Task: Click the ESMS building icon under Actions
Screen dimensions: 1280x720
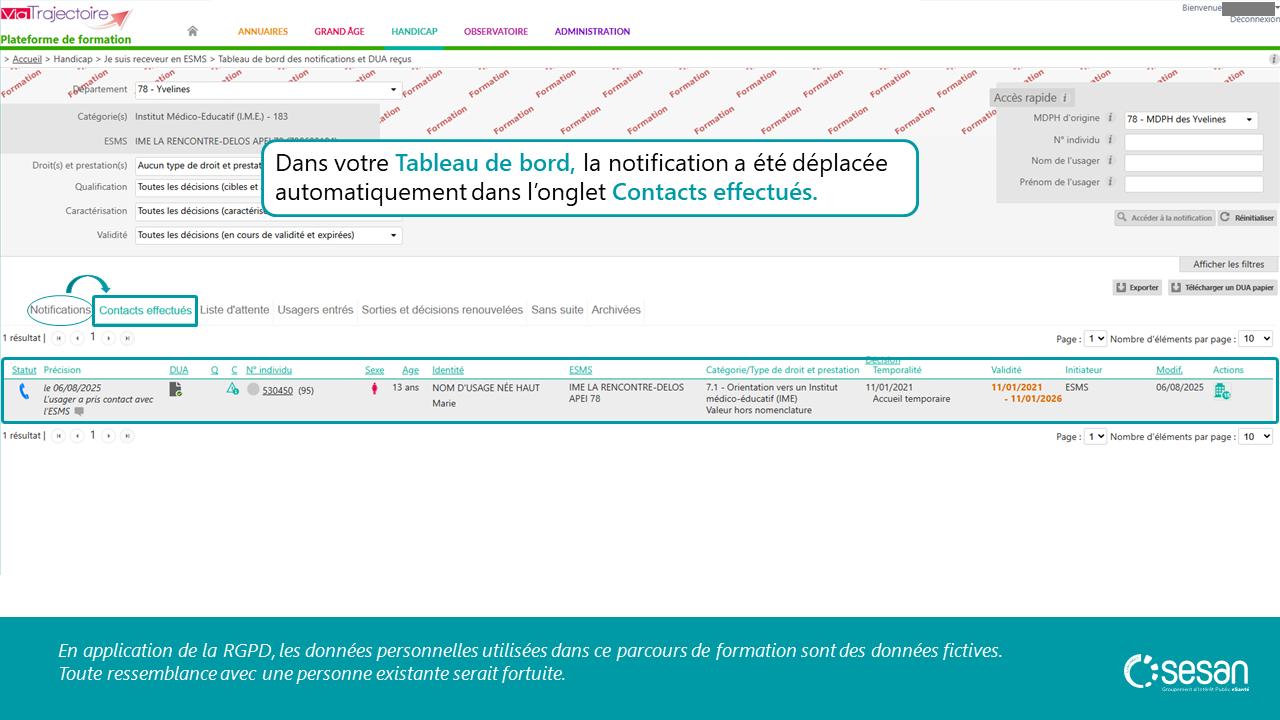Action: tap(1221, 391)
